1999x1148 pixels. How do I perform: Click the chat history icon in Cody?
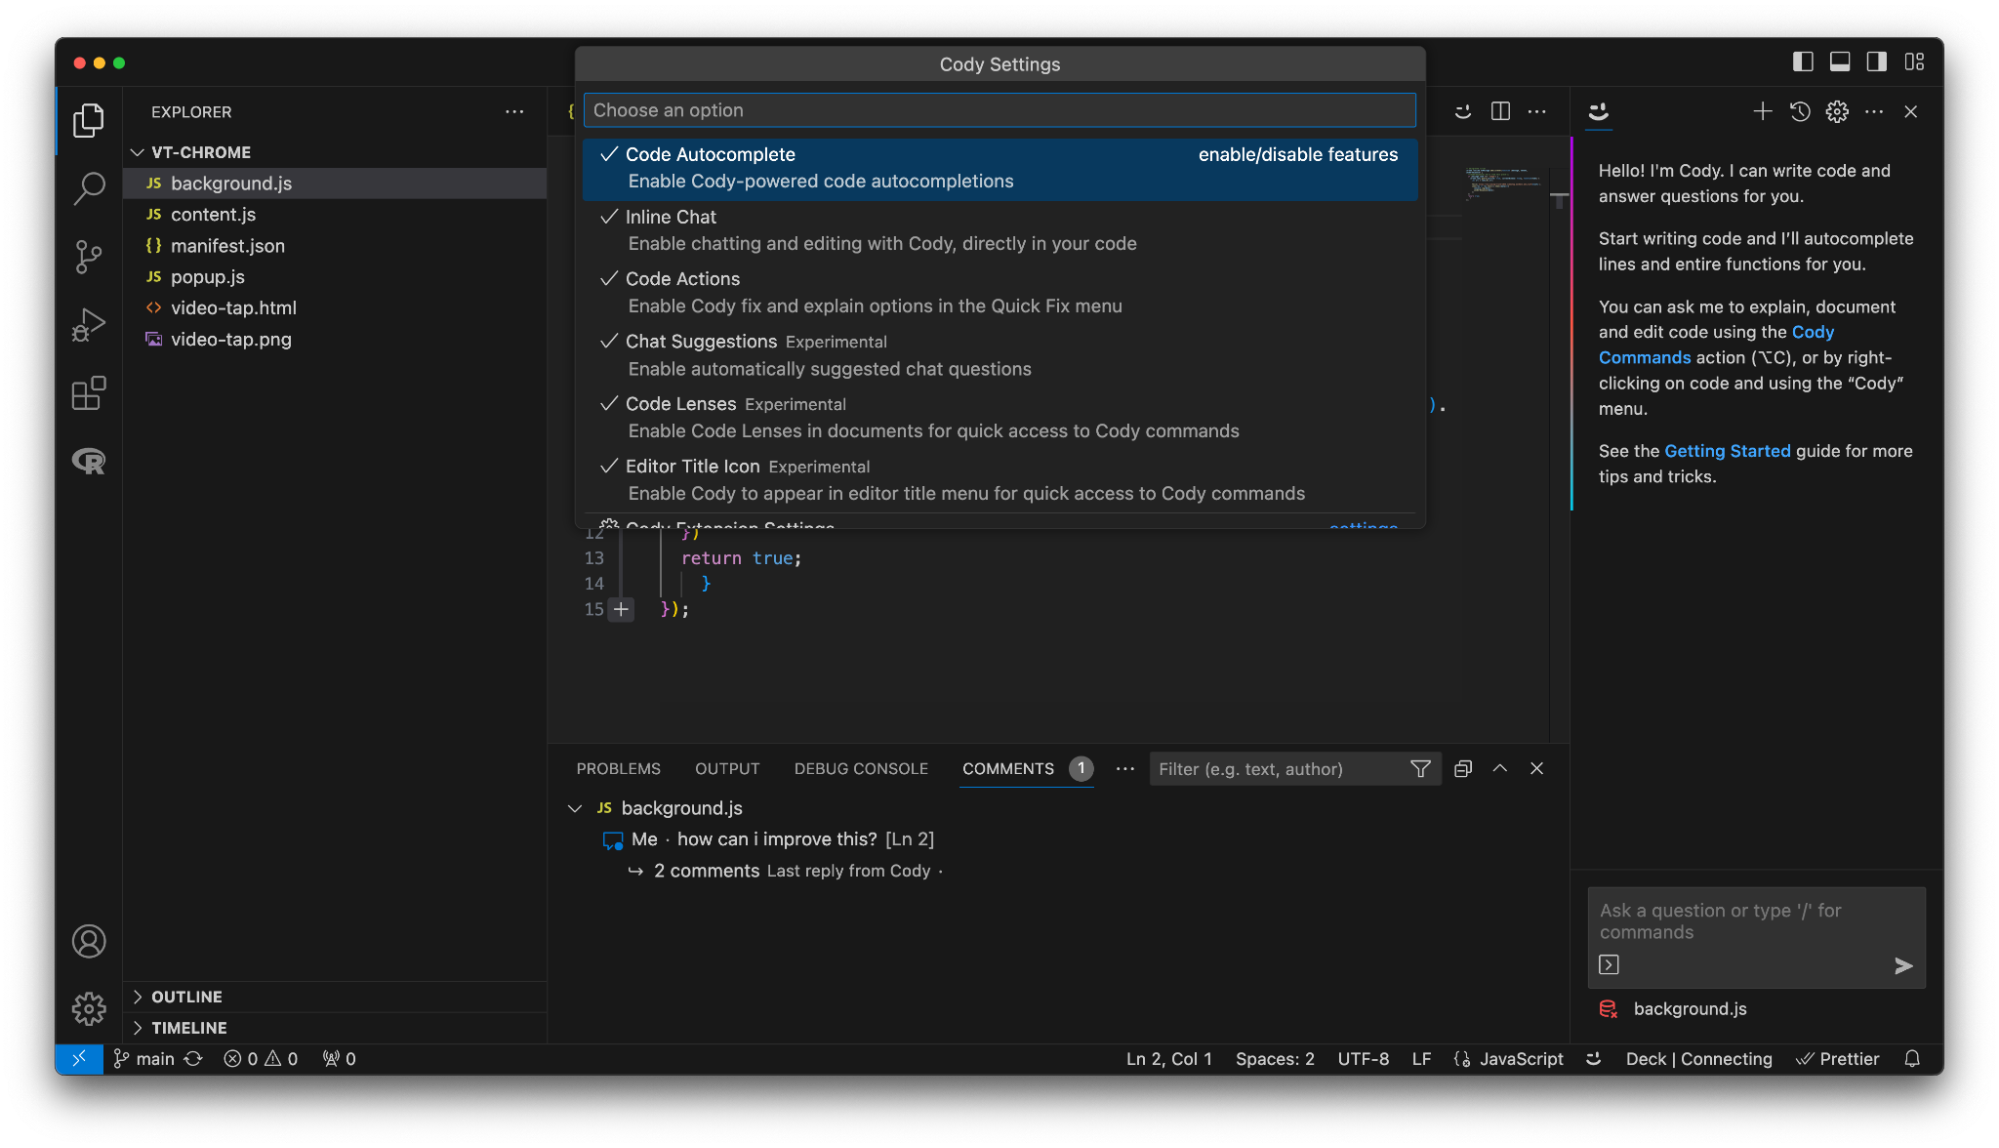click(x=1799, y=110)
